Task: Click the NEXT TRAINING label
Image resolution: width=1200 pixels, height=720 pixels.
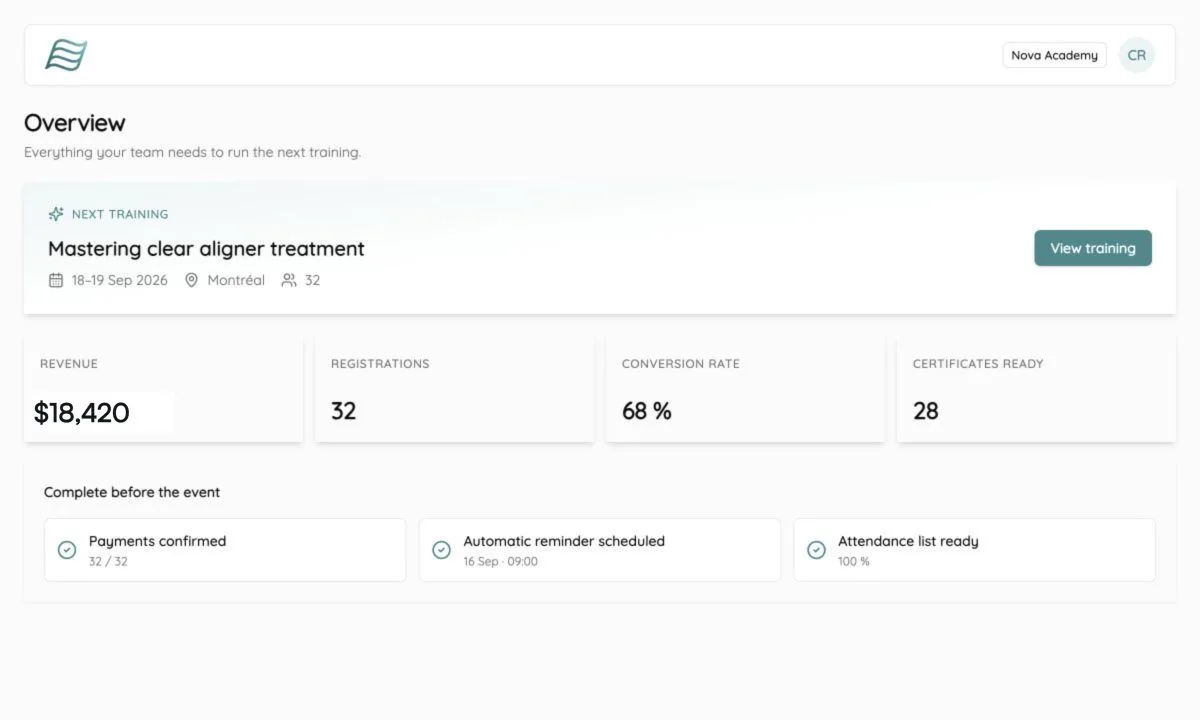Action: click(120, 214)
